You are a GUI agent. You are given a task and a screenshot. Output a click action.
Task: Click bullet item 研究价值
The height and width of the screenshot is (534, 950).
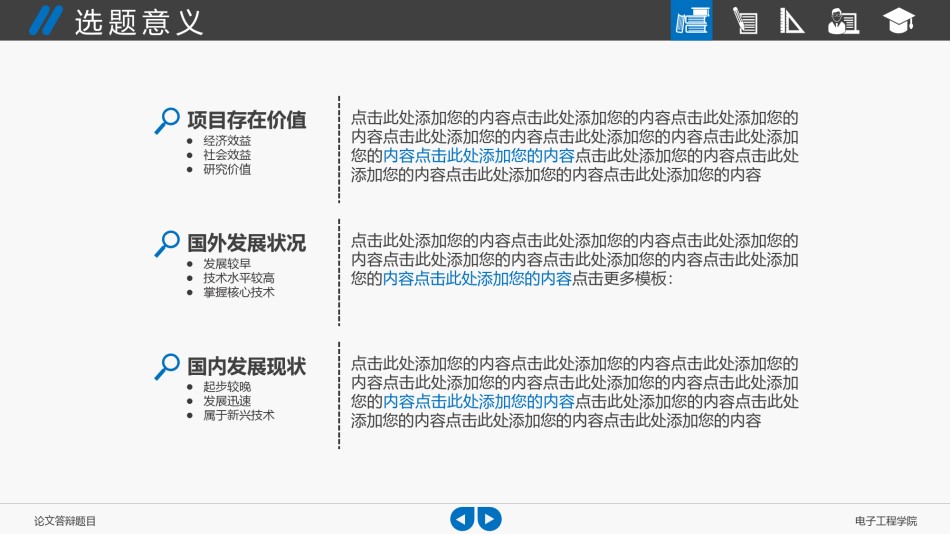(x=227, y=169)
